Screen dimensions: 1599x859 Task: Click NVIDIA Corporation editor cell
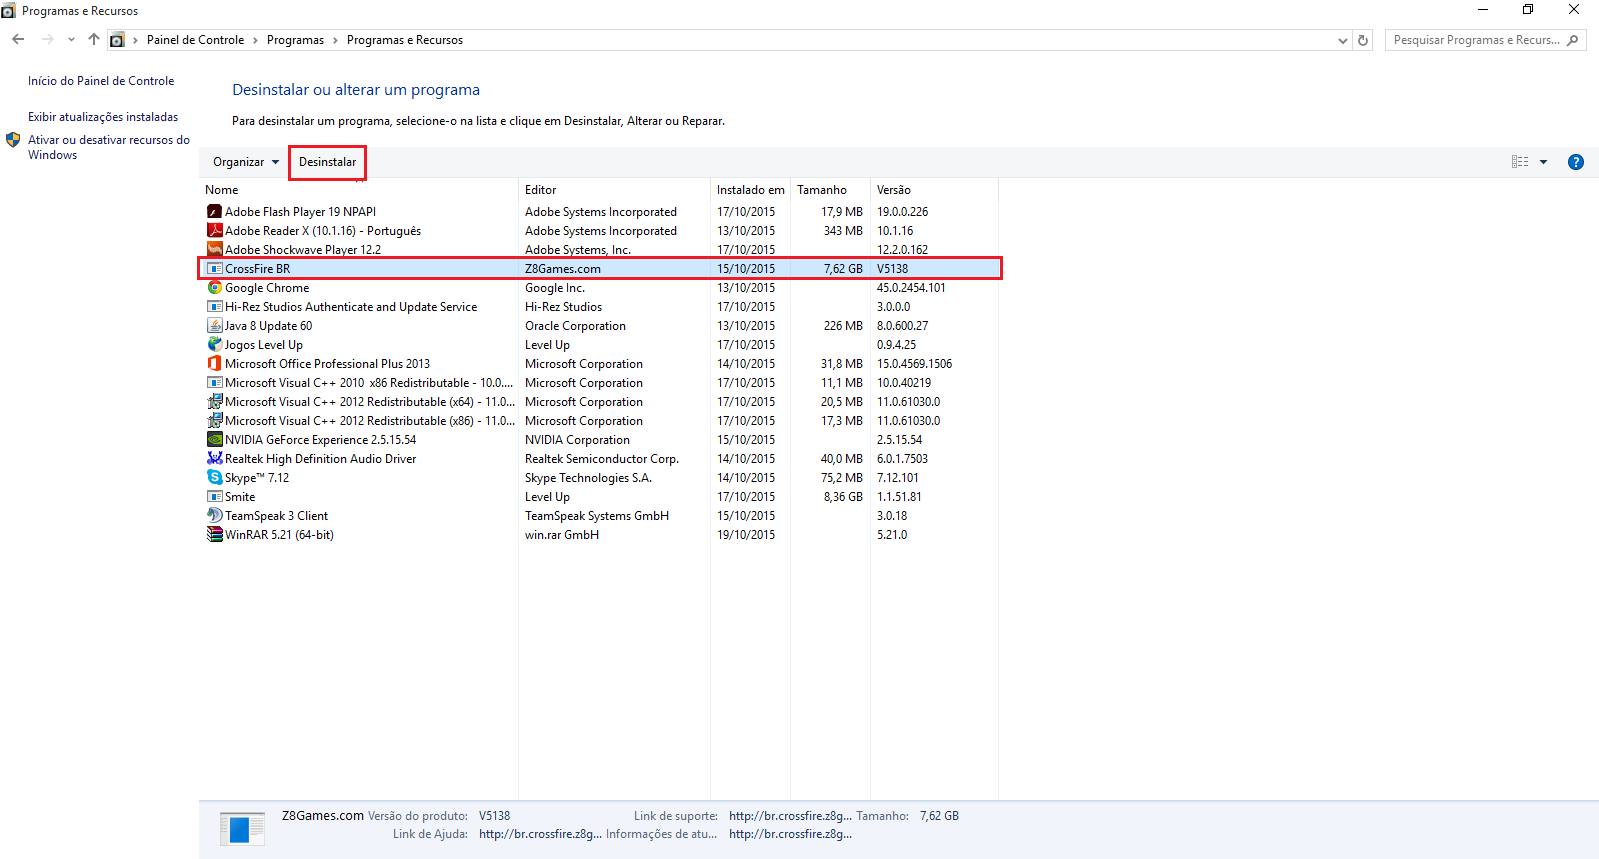577,440
